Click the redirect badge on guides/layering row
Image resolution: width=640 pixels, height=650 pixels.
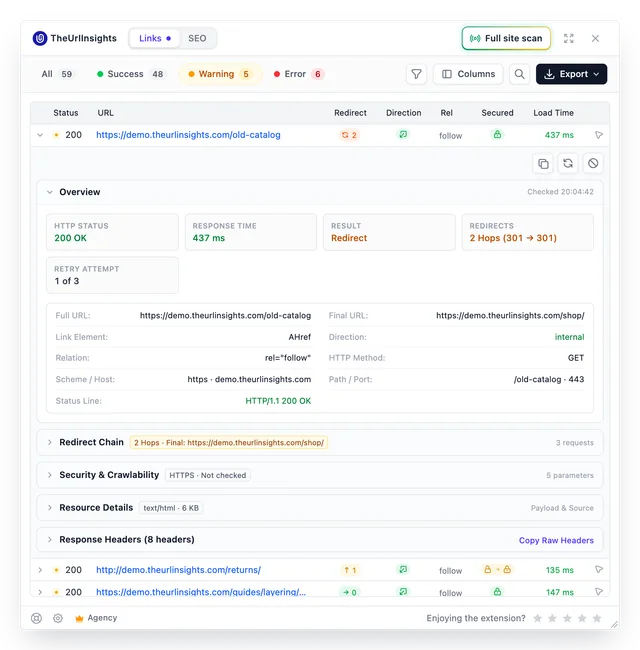coord(350,592)
